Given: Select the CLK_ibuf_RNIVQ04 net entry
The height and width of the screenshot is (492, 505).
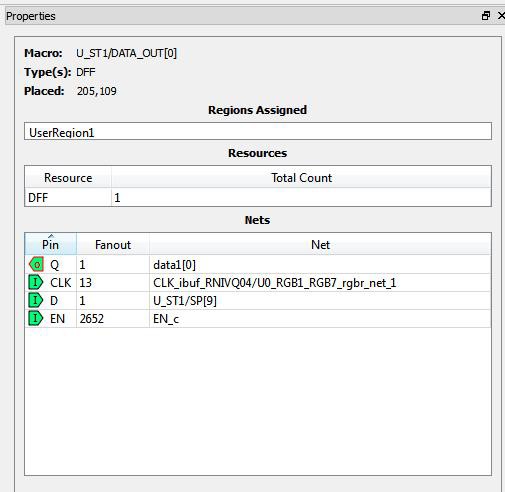Looking at the screenshot, I should [x=274, y=283].
